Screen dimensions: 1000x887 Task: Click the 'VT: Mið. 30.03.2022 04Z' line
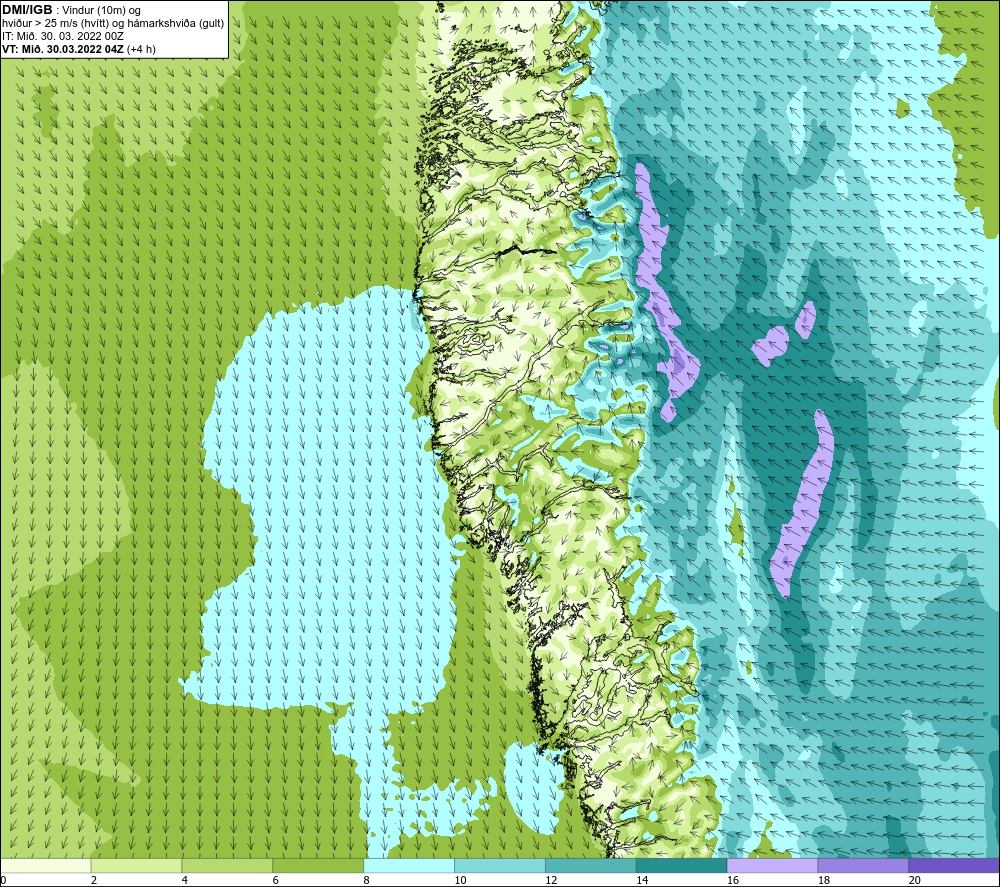tap(78, 49)
